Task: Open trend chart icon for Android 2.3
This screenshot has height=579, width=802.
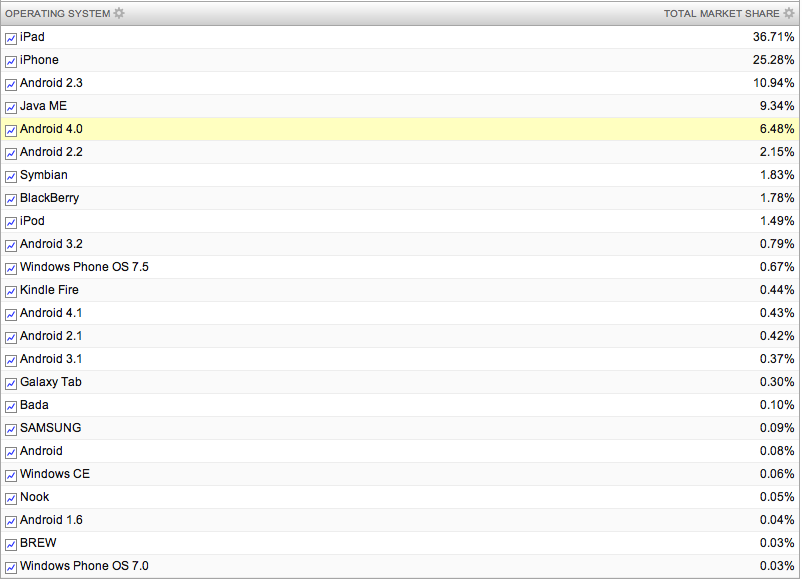Action: pyautogui.click(x=11, y=85)
